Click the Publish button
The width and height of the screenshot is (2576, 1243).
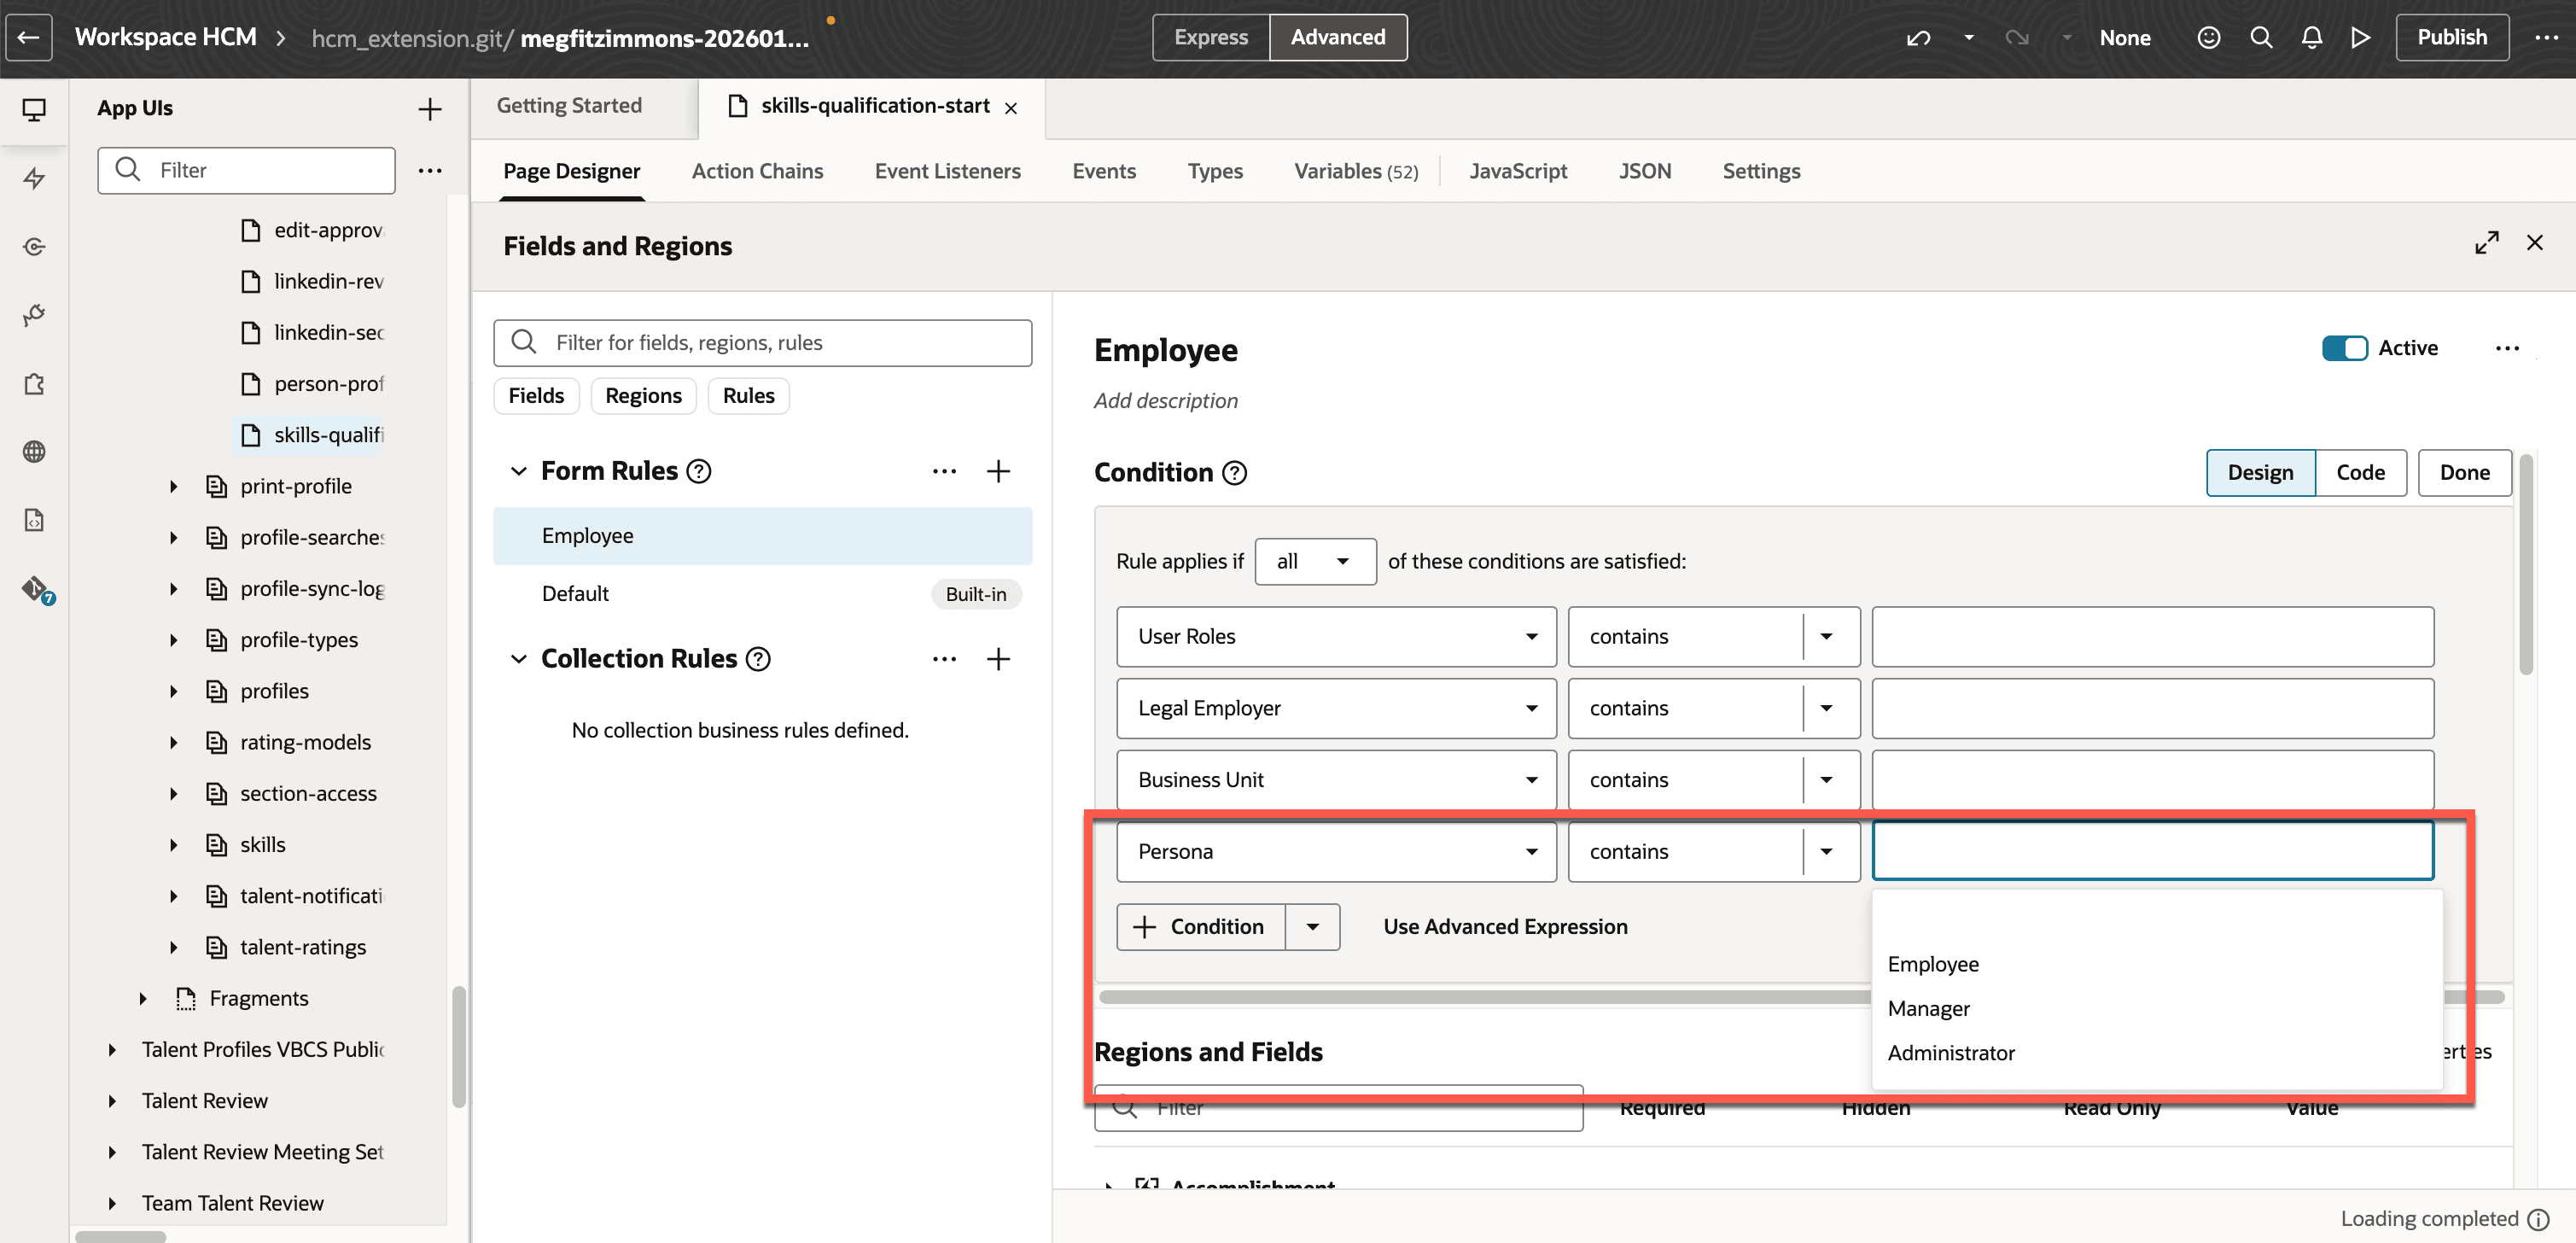pos(2451,38)
